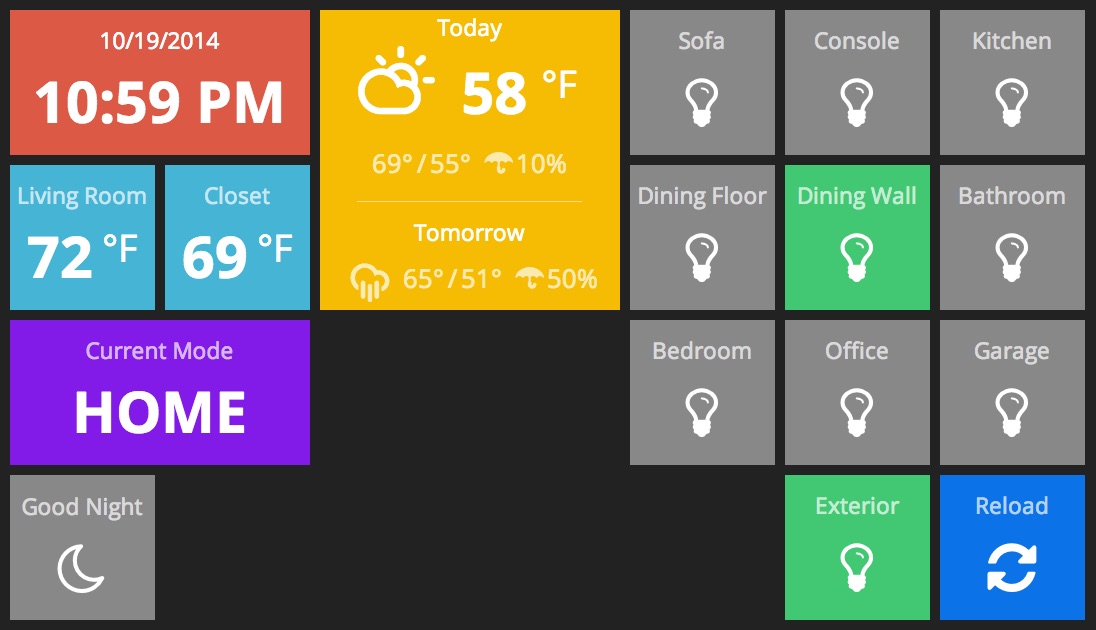Click the Good Night moon icon
Viewport: 1096px width, 630px height.
click(81, 568)
